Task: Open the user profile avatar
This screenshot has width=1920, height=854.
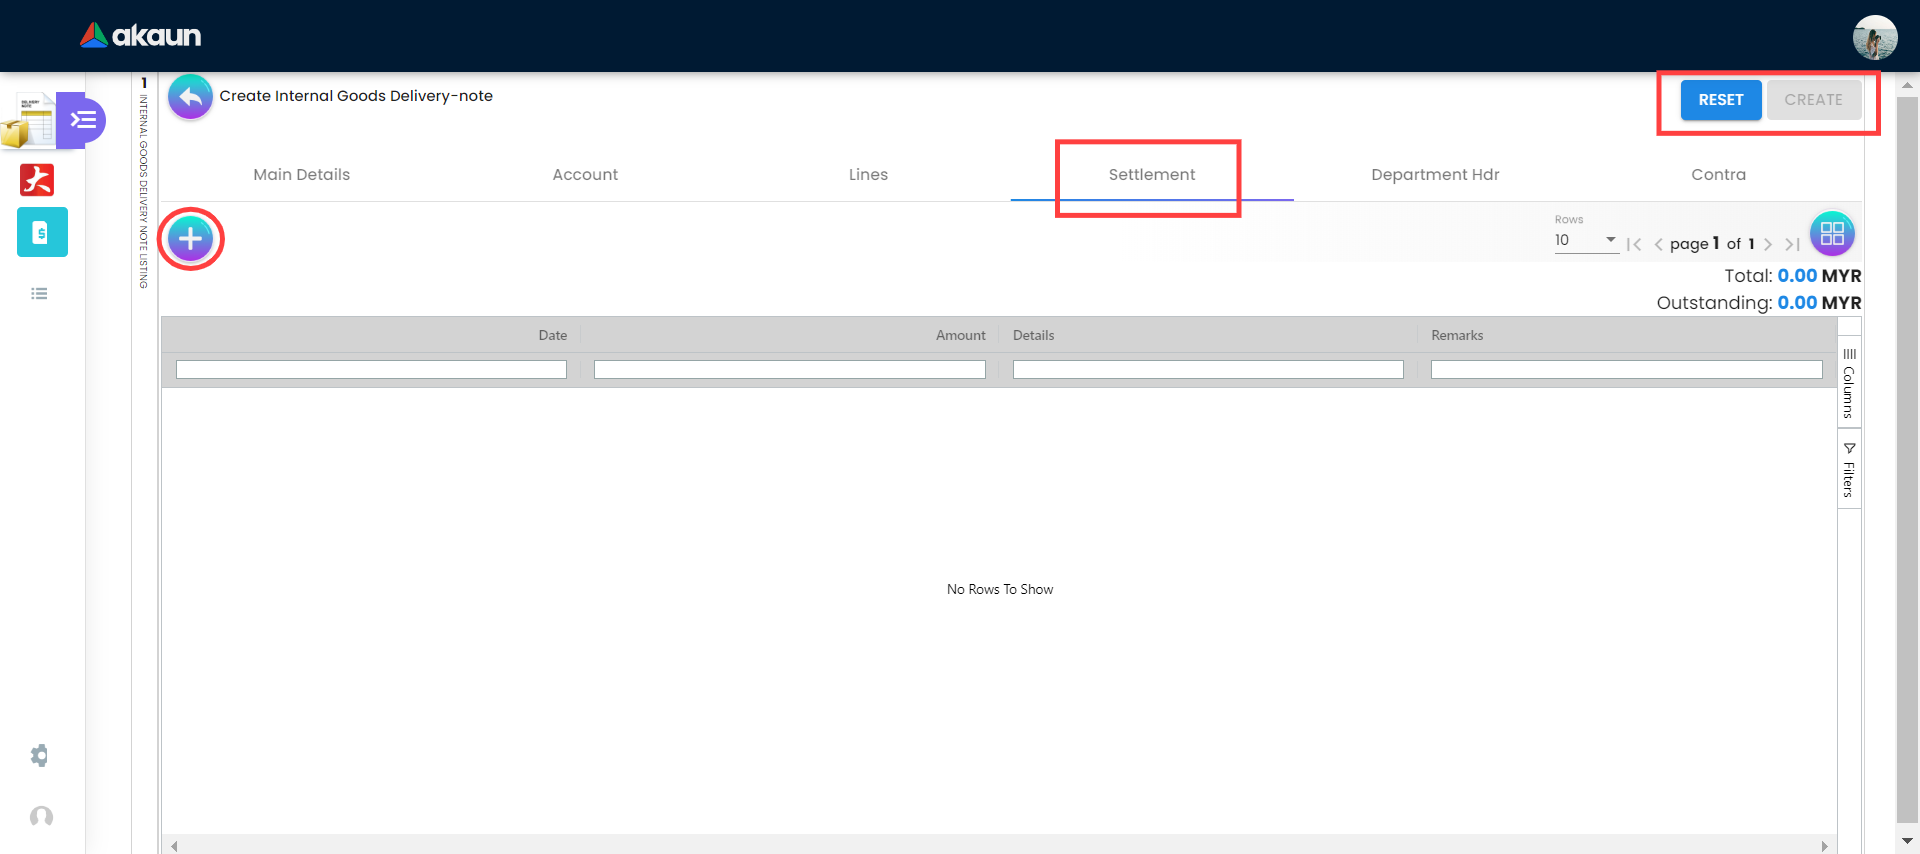Action: click(x=1874, y=38)
